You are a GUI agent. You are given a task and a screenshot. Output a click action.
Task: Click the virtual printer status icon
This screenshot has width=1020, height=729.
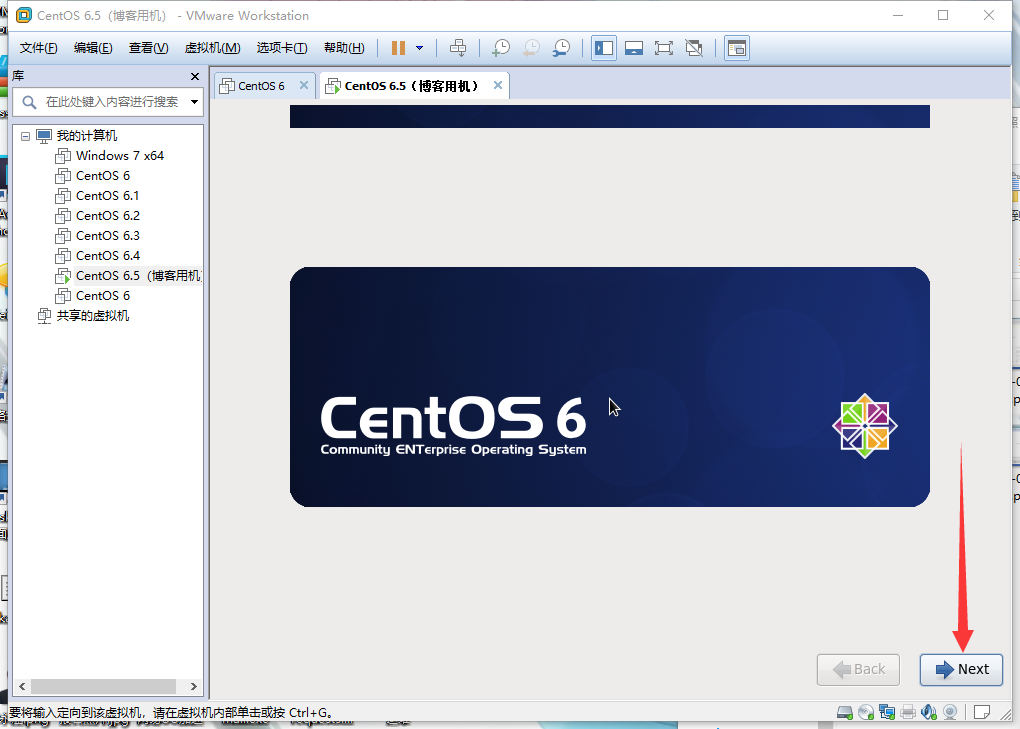(906, 711)
